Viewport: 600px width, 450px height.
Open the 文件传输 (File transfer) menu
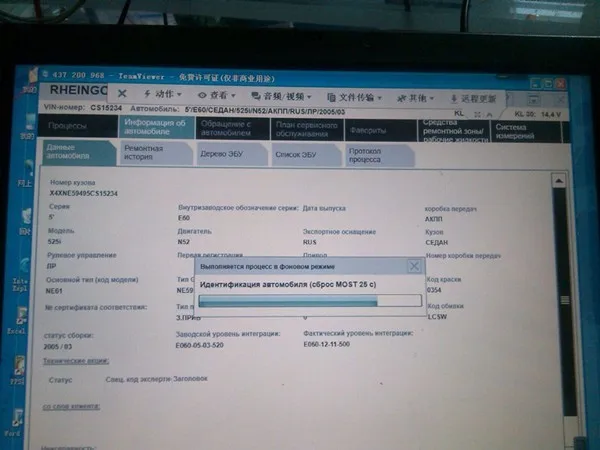355,98
